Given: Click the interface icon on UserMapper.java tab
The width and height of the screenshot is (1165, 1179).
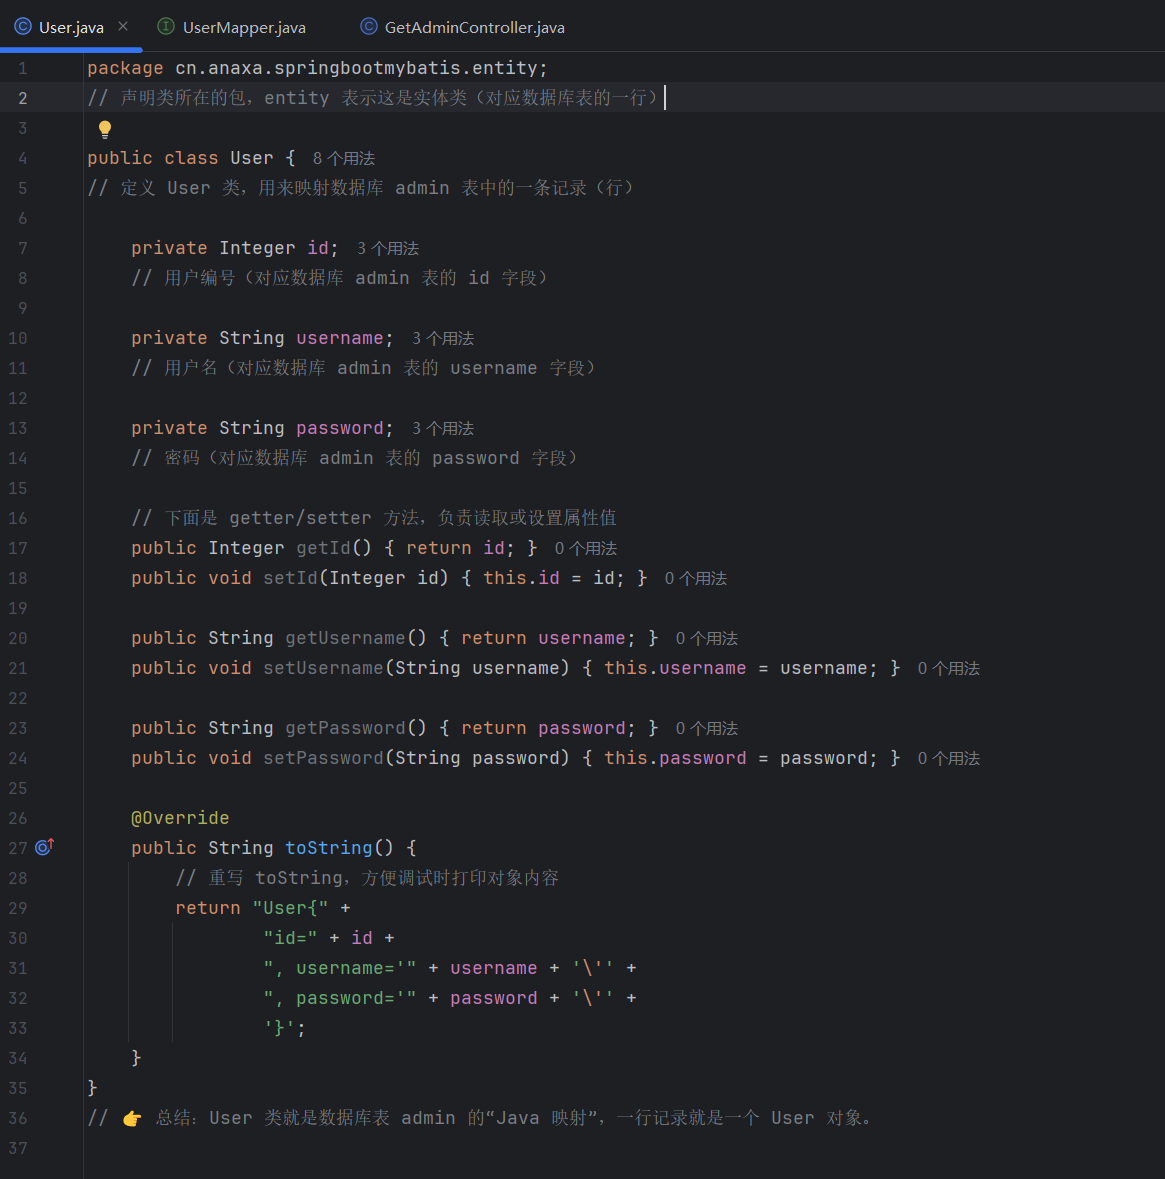Looking at the screenshot, I should [165, 26].
